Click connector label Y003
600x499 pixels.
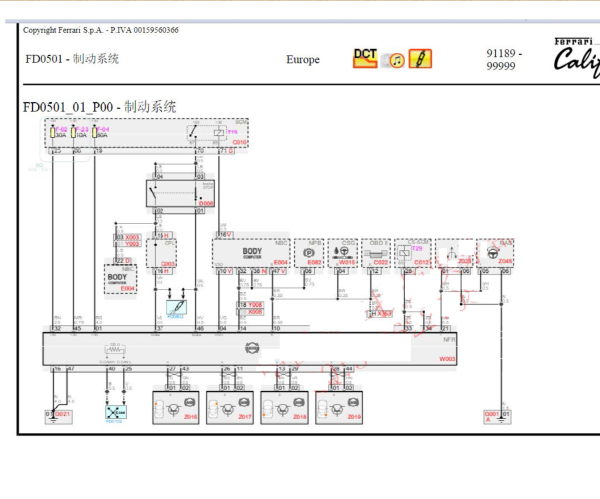(x=133, y=244)
